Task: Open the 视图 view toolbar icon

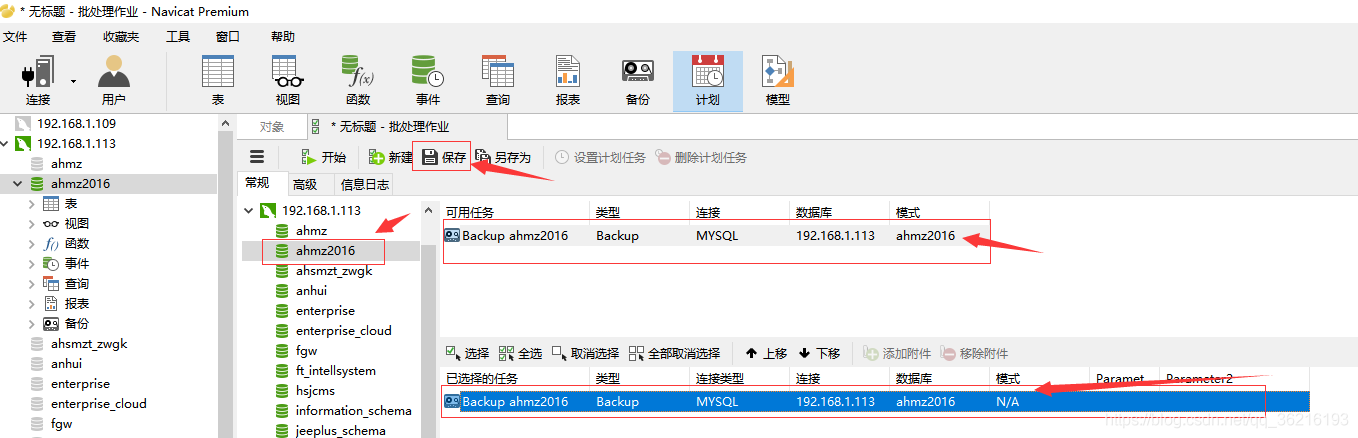Action: click(288, 80)
